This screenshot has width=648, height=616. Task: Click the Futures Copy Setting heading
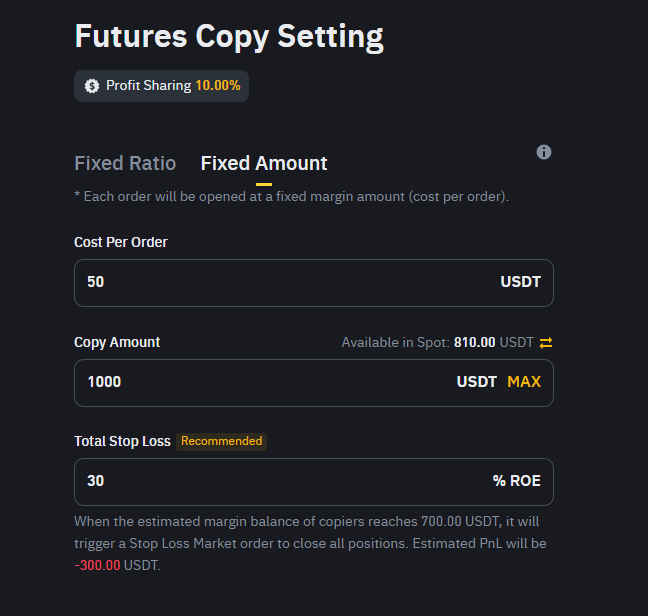pos(229,36)
